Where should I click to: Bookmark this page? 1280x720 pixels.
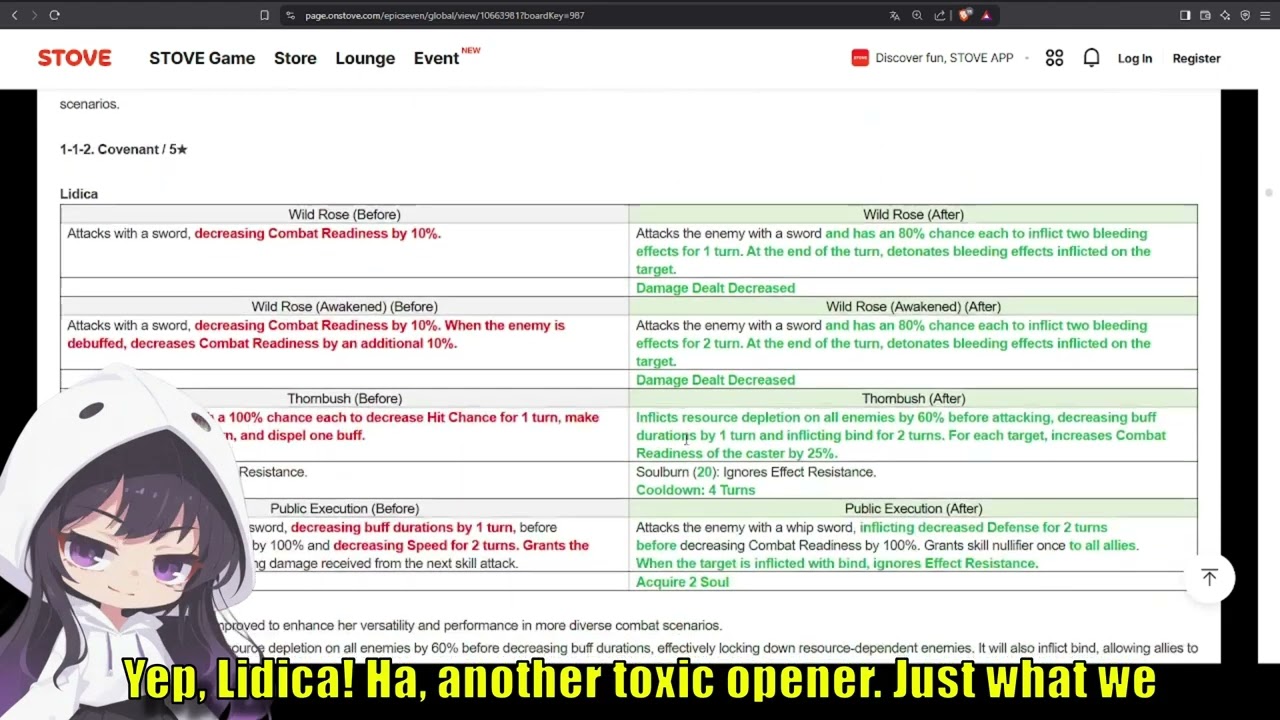pyautogui.click(x=264, y=15)
